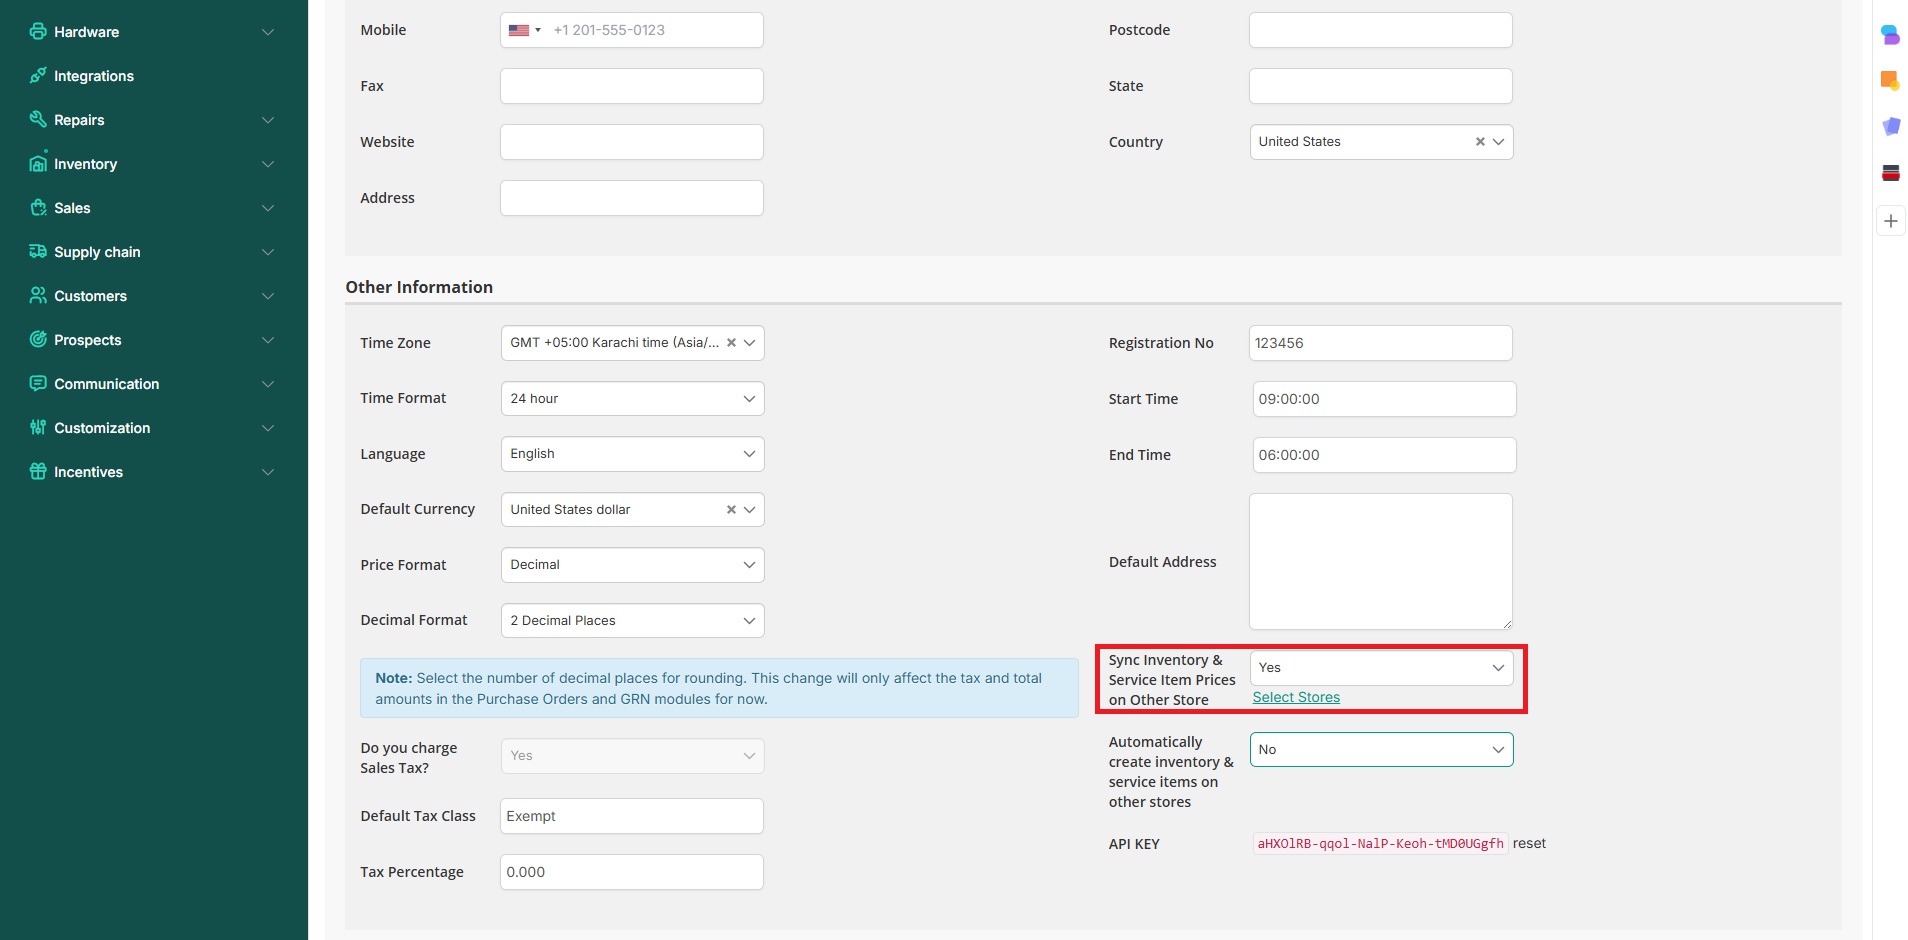Open the Sync Inventory Yes dropdown
1908x940 pixels.
tap(1380, 668)
